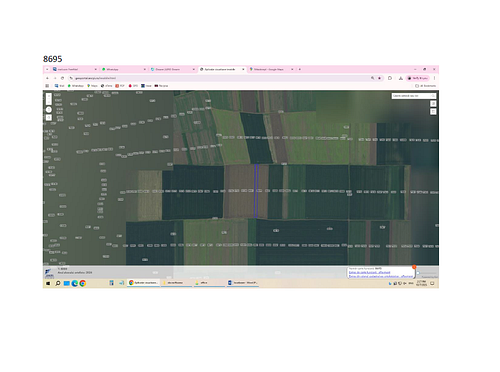Open the taskbar clock and date
Viewport: 500px width, 372px height.
point(421,283)
